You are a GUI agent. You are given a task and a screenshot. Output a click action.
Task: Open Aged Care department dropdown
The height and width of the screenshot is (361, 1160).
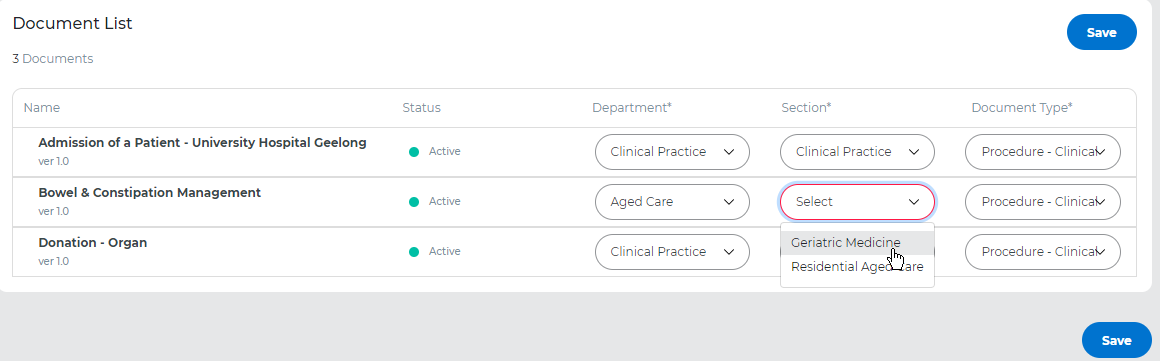tap(672, 202)
